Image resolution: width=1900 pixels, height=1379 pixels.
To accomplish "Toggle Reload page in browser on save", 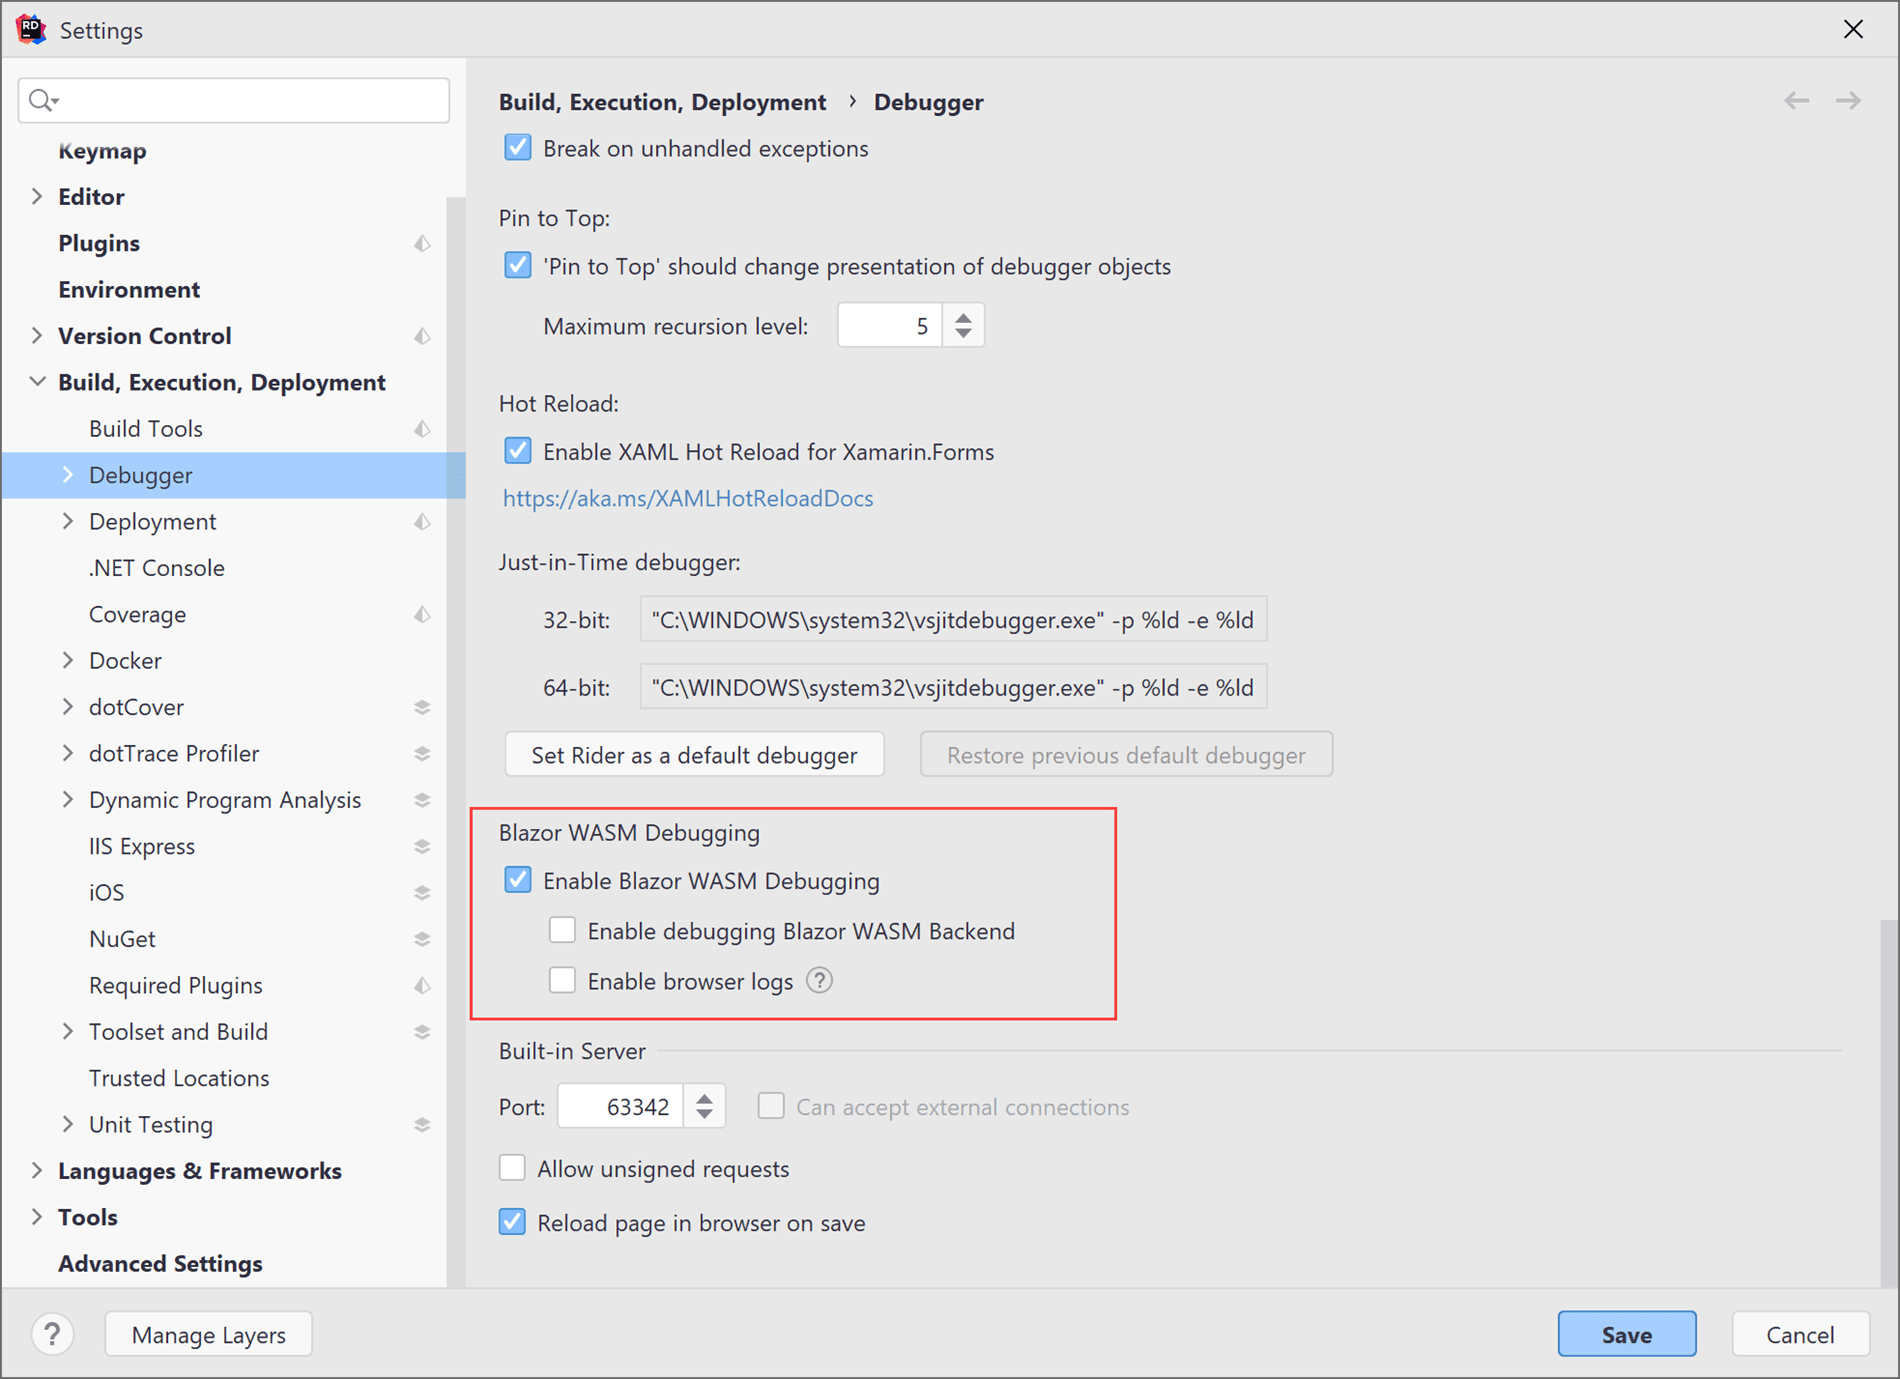I will click(512, 1222).
